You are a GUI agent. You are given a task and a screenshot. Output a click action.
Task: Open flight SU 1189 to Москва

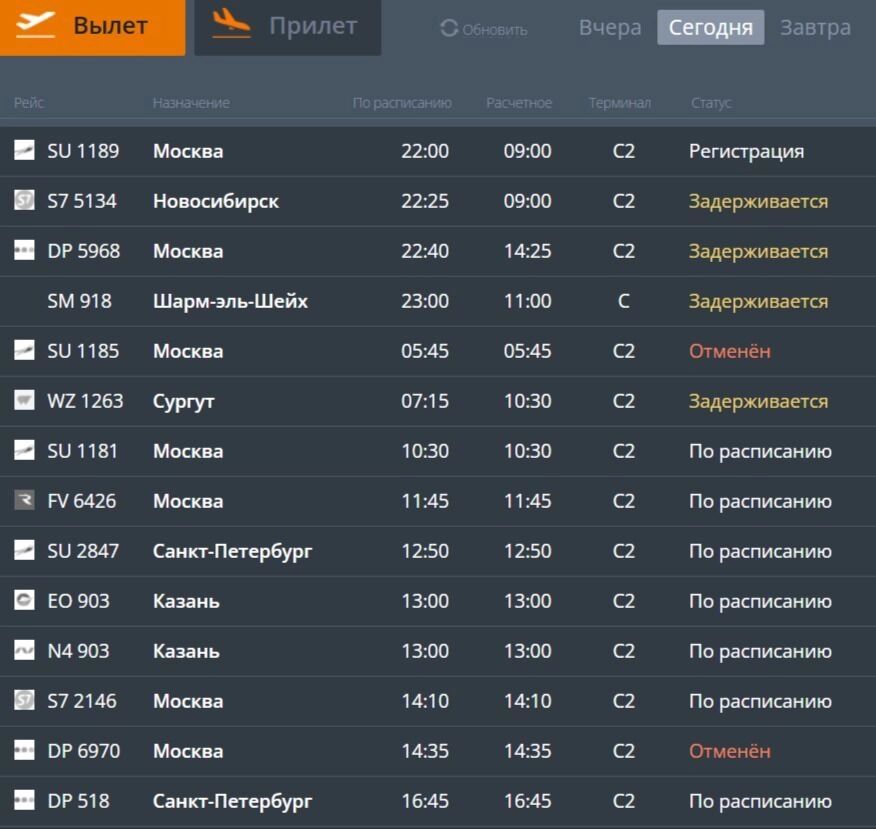438,151
